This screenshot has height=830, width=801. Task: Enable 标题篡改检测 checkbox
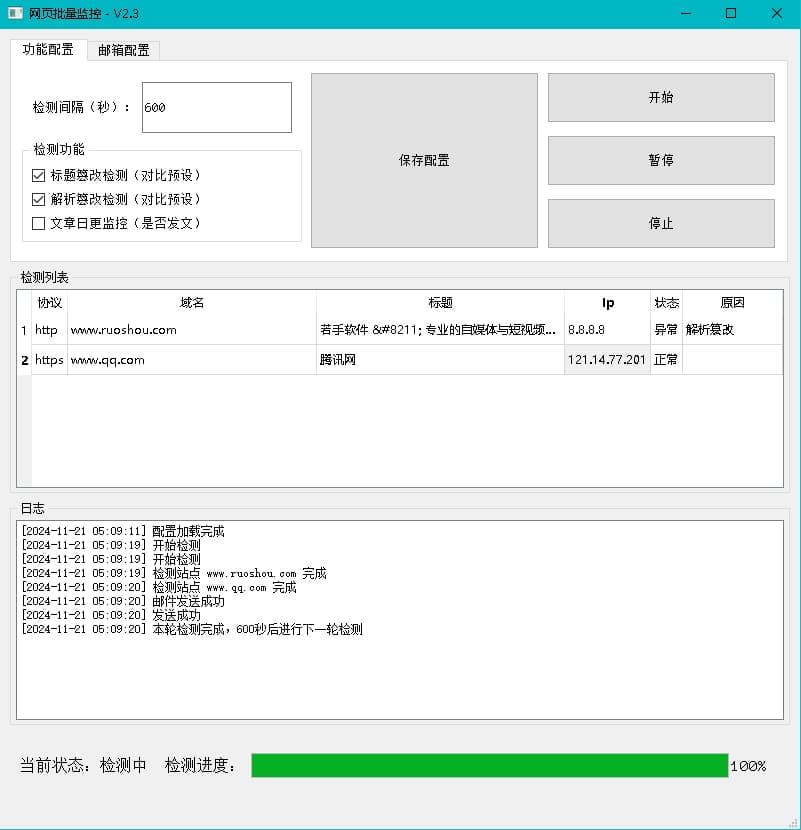tap(38, 174)
